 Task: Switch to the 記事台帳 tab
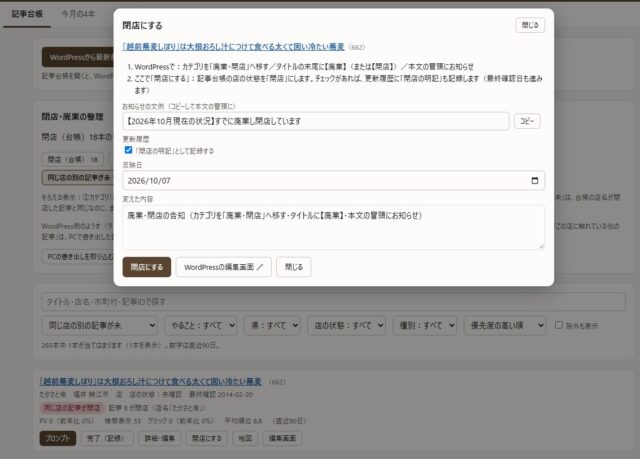click(27, 14)
